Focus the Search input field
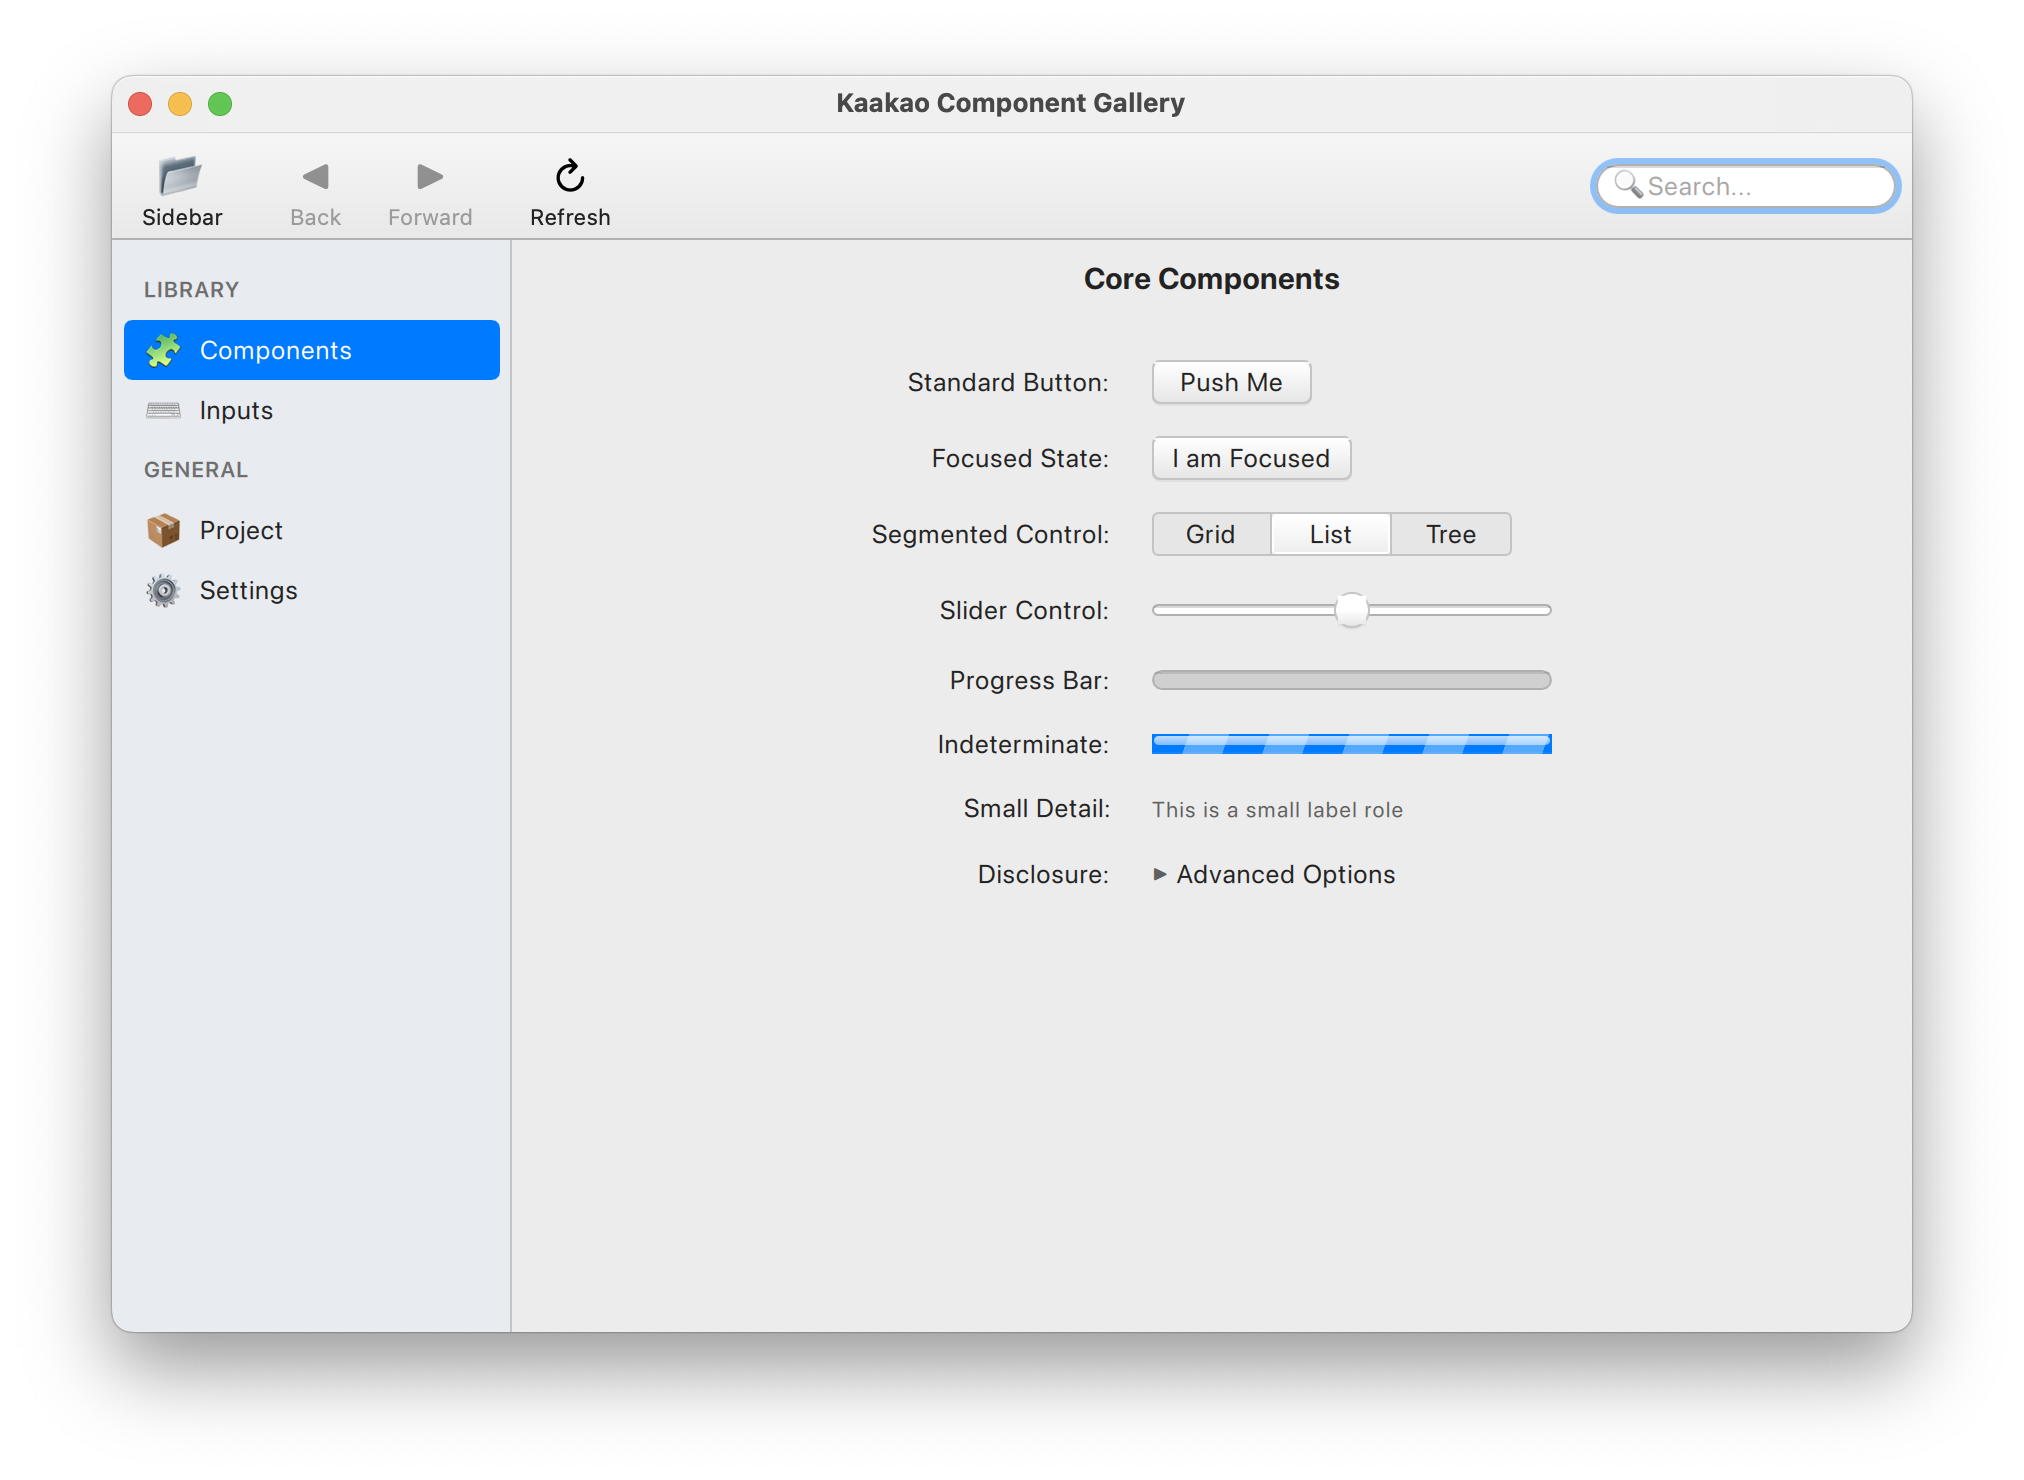 point(1745,186)
